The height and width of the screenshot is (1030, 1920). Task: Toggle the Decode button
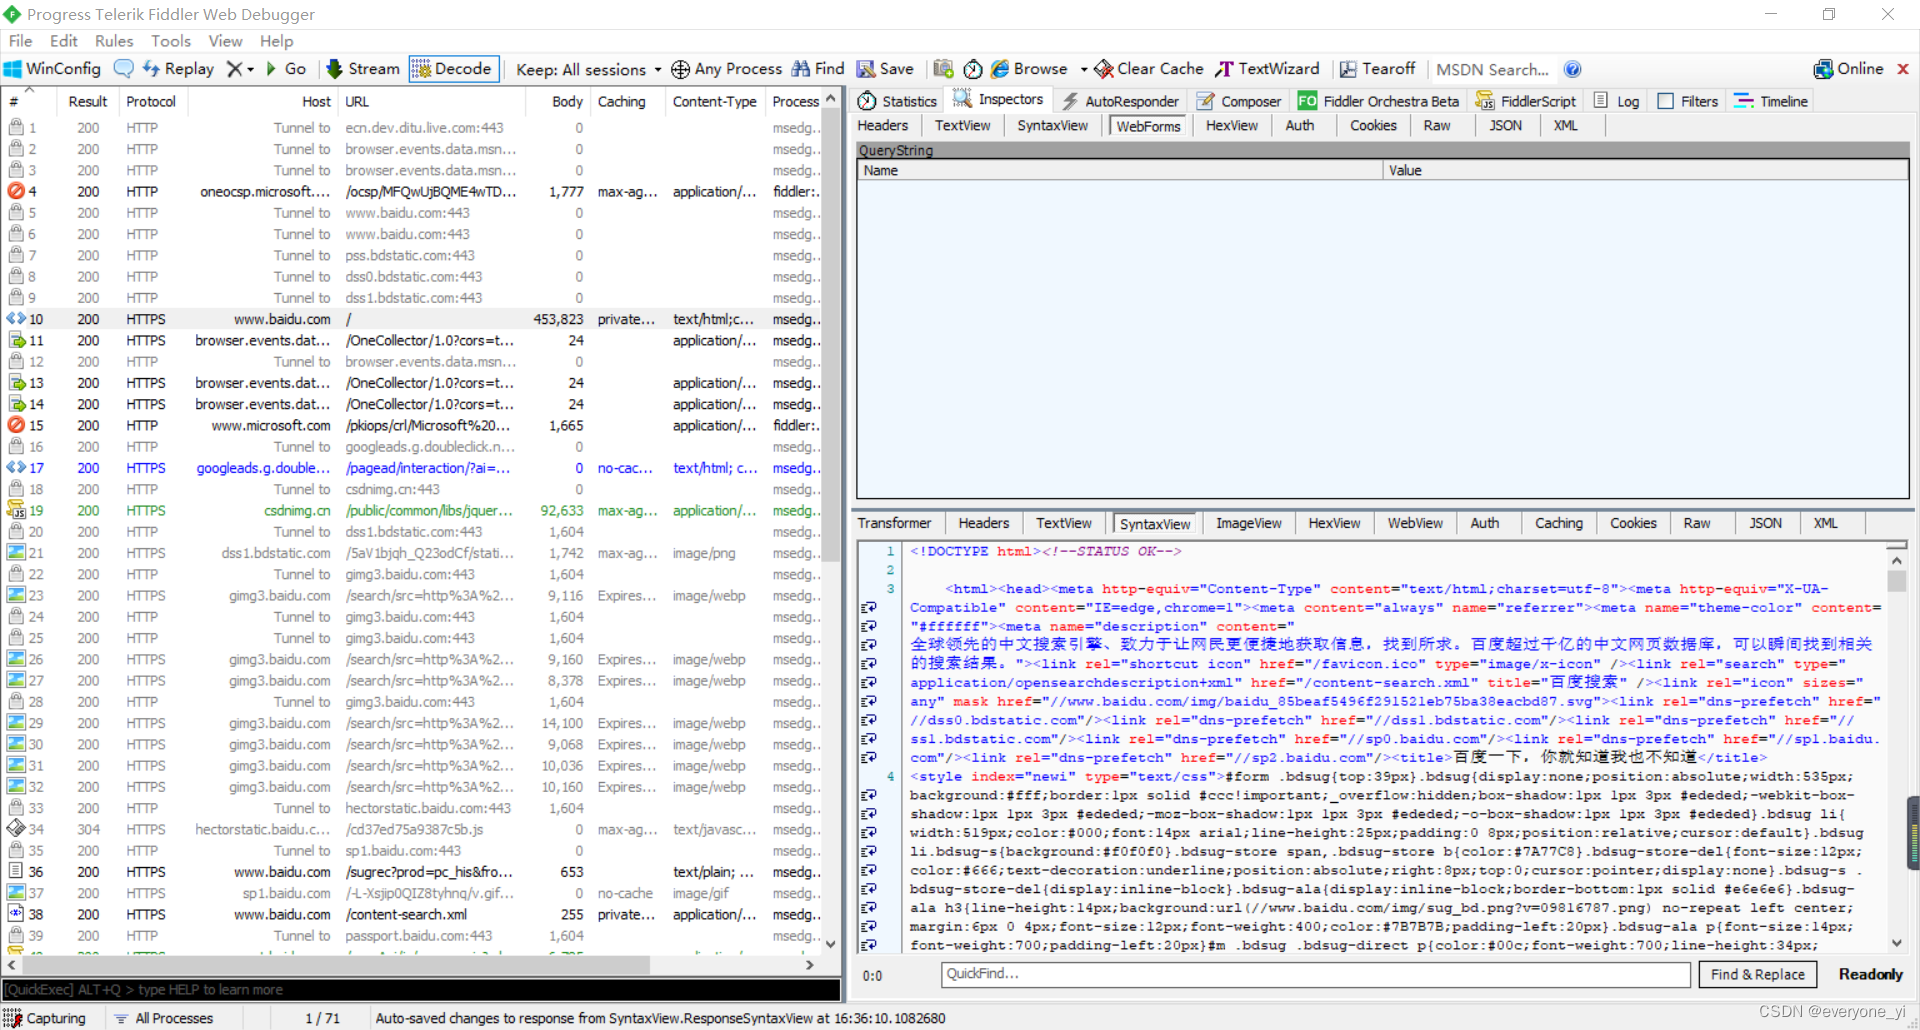tap(453, 69)
